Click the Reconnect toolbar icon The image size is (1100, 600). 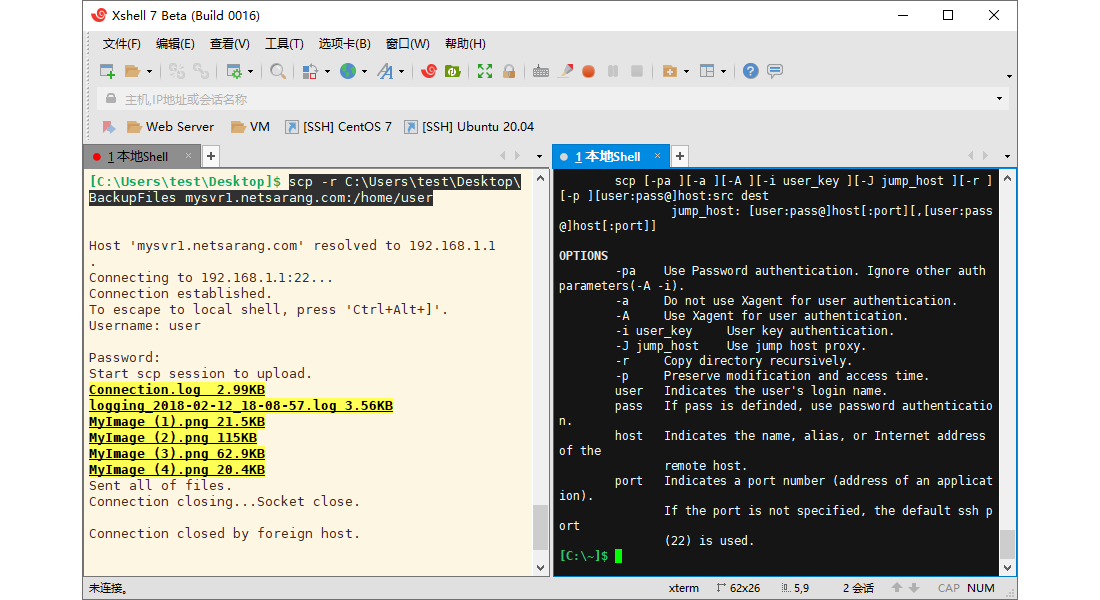[x=201, y=71]
